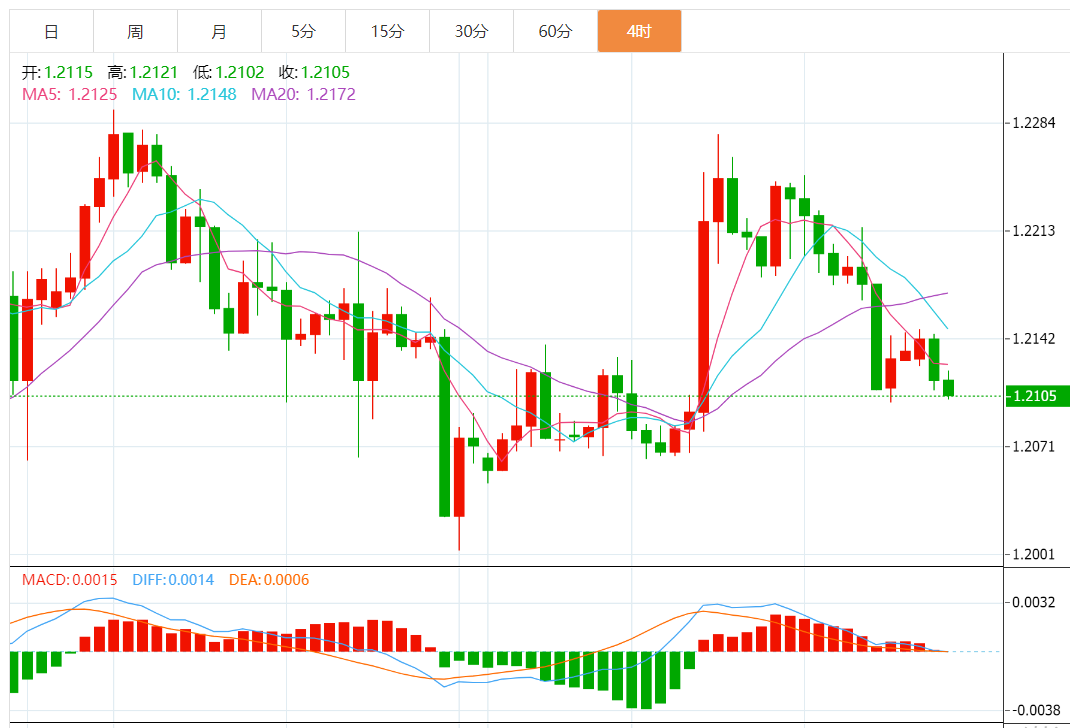1070x728 pixels.
Task: Click the high price 高:1.2121 value
Action: (x=143, y=72)
